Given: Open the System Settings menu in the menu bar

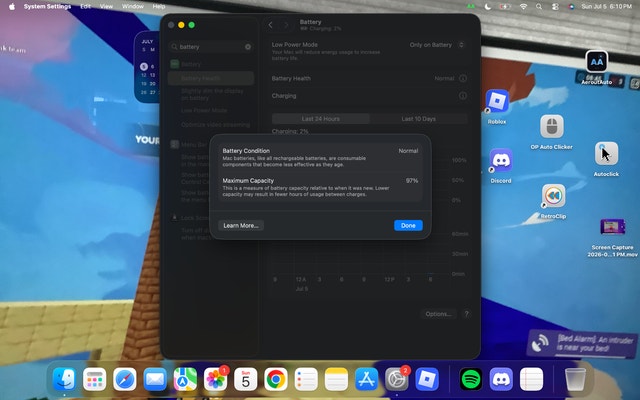Looking at the screenshot, I should tap(47, 7).
